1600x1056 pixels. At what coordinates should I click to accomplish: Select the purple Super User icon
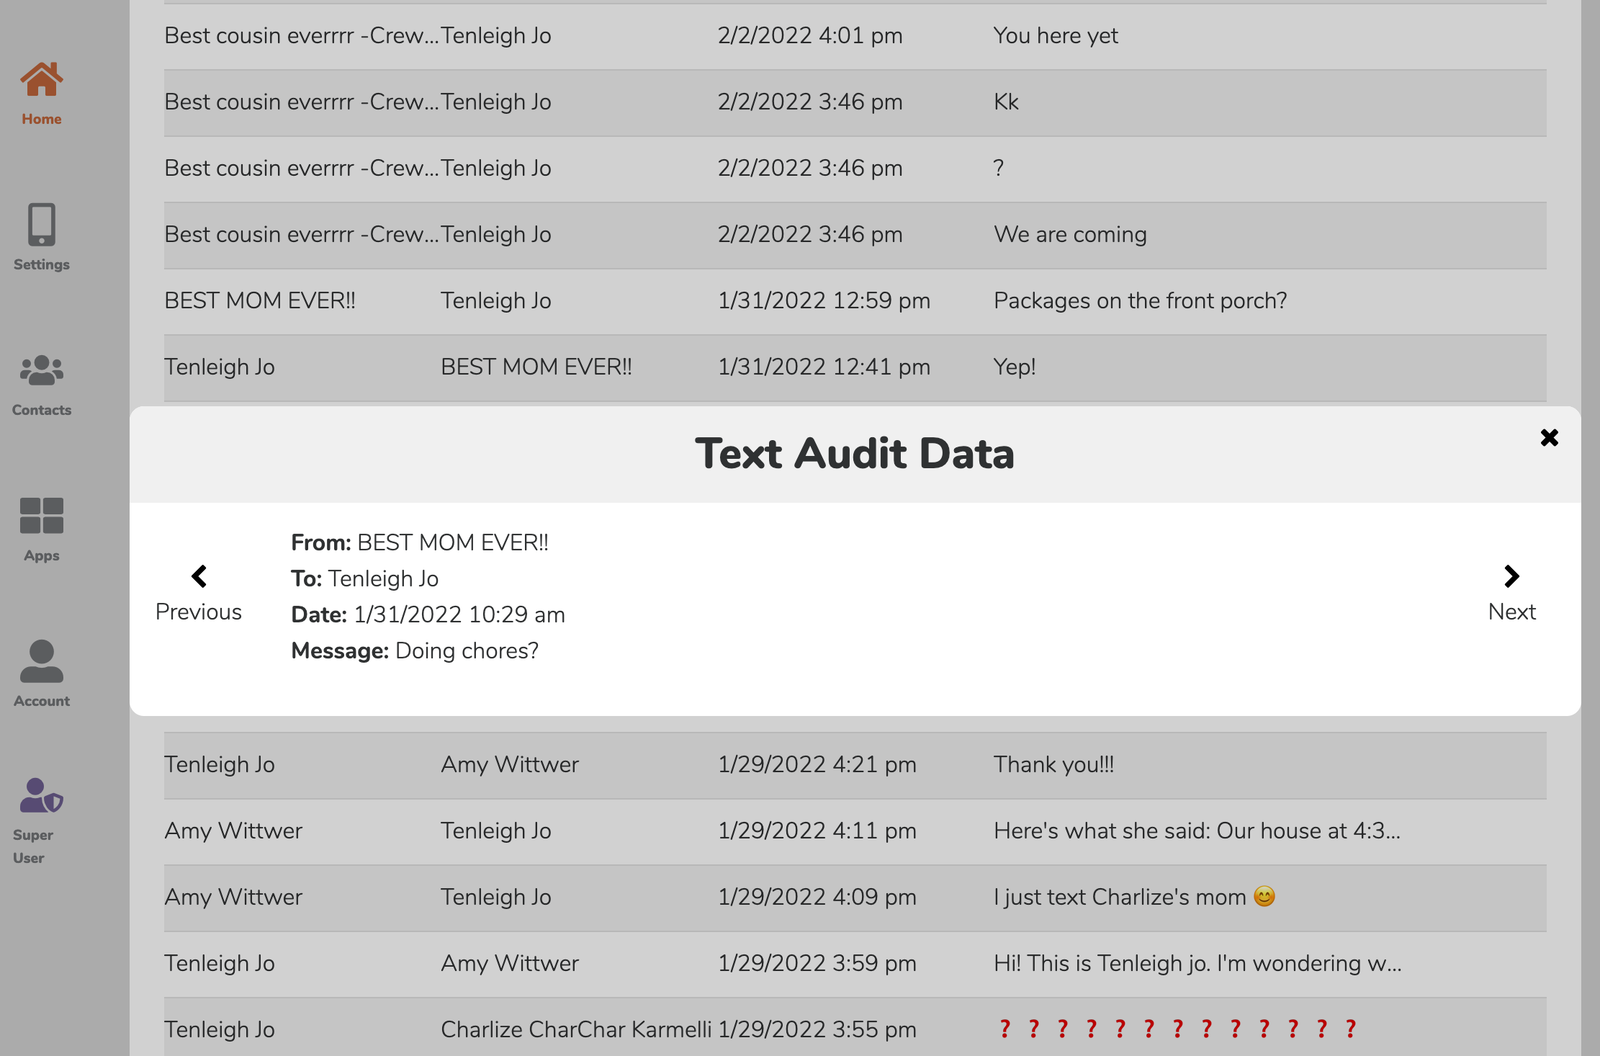pos(40,800)
